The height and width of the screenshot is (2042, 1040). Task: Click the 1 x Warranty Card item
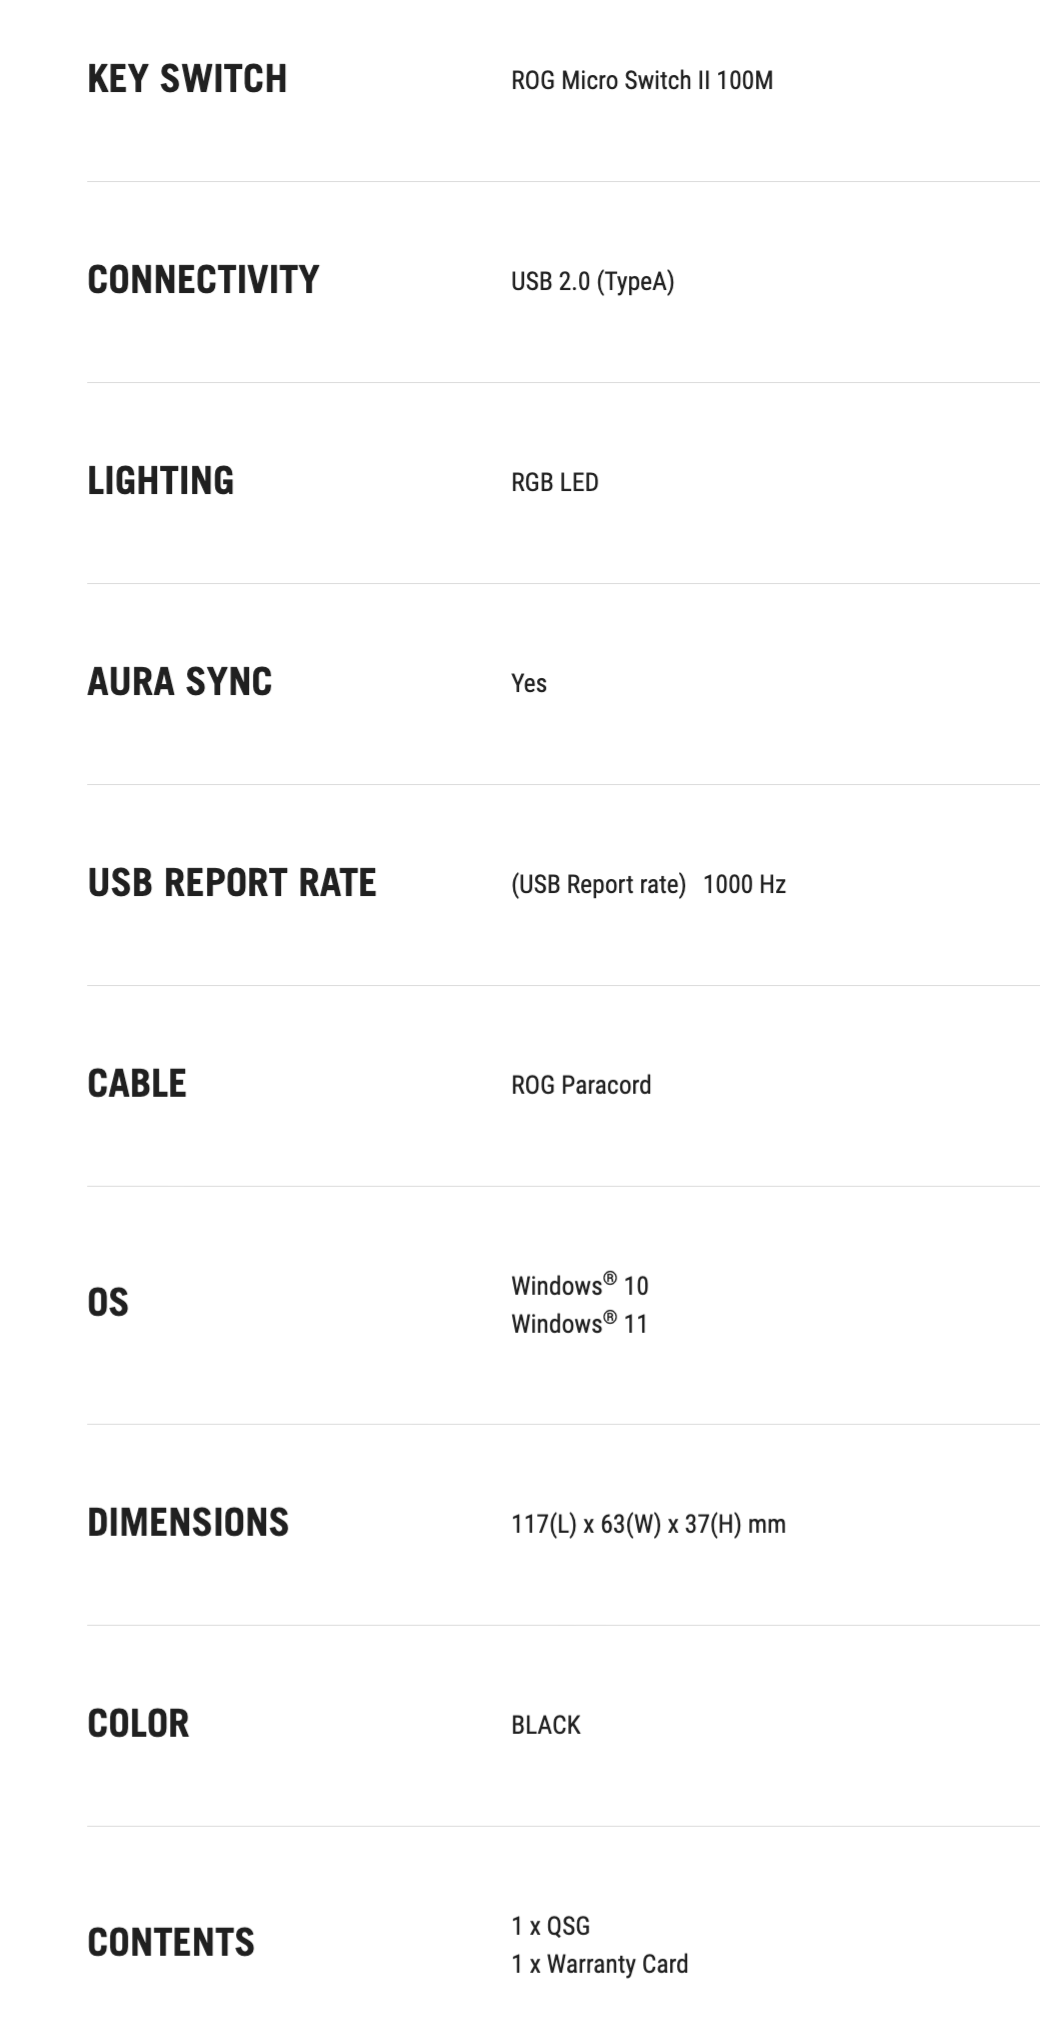click(x=599, y=1964)
